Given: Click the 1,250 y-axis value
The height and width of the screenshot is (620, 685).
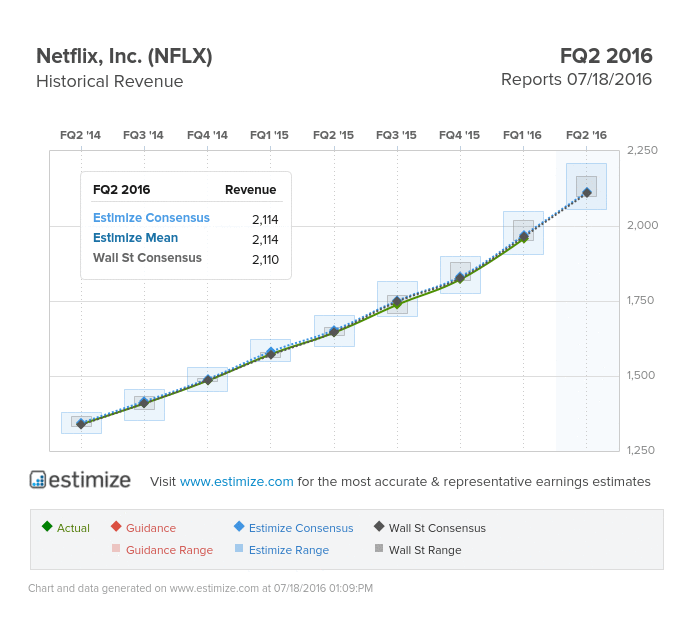Looking at the screenshot, I should (x=641, y=450).
